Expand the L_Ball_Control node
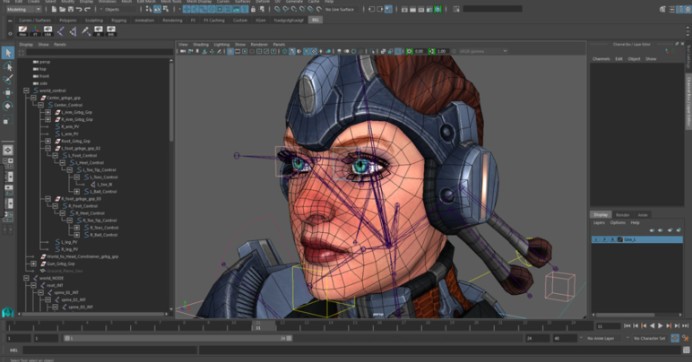The width and height of the screenshot is (692, 362). point(77,192)
